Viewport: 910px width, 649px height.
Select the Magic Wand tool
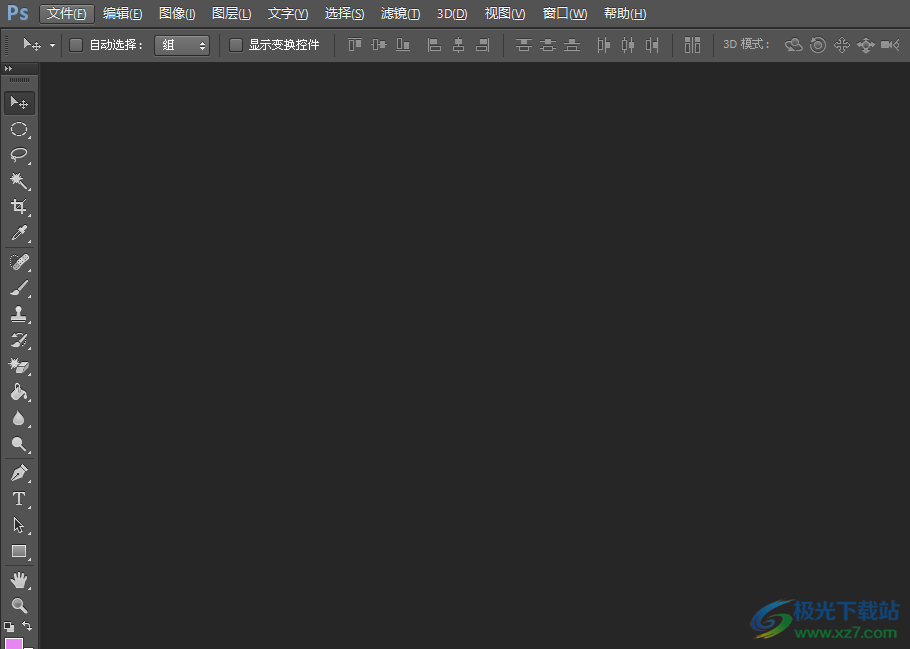pos(19,181)
